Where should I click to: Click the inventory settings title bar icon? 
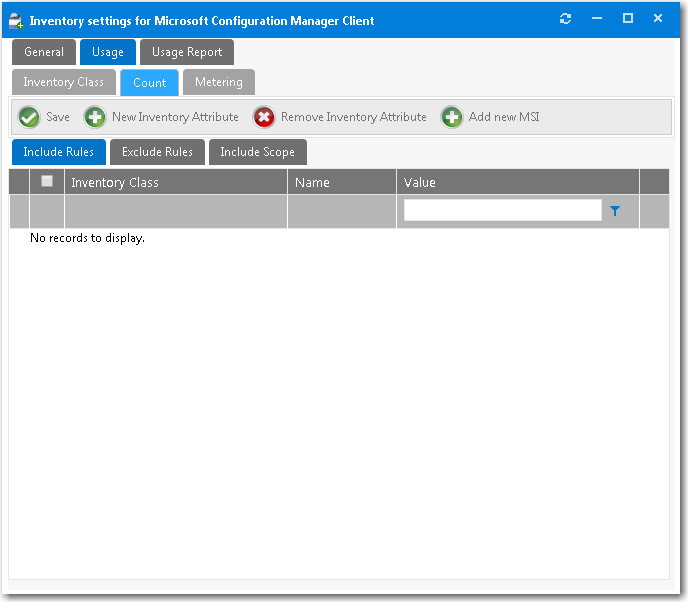[16, 21]
